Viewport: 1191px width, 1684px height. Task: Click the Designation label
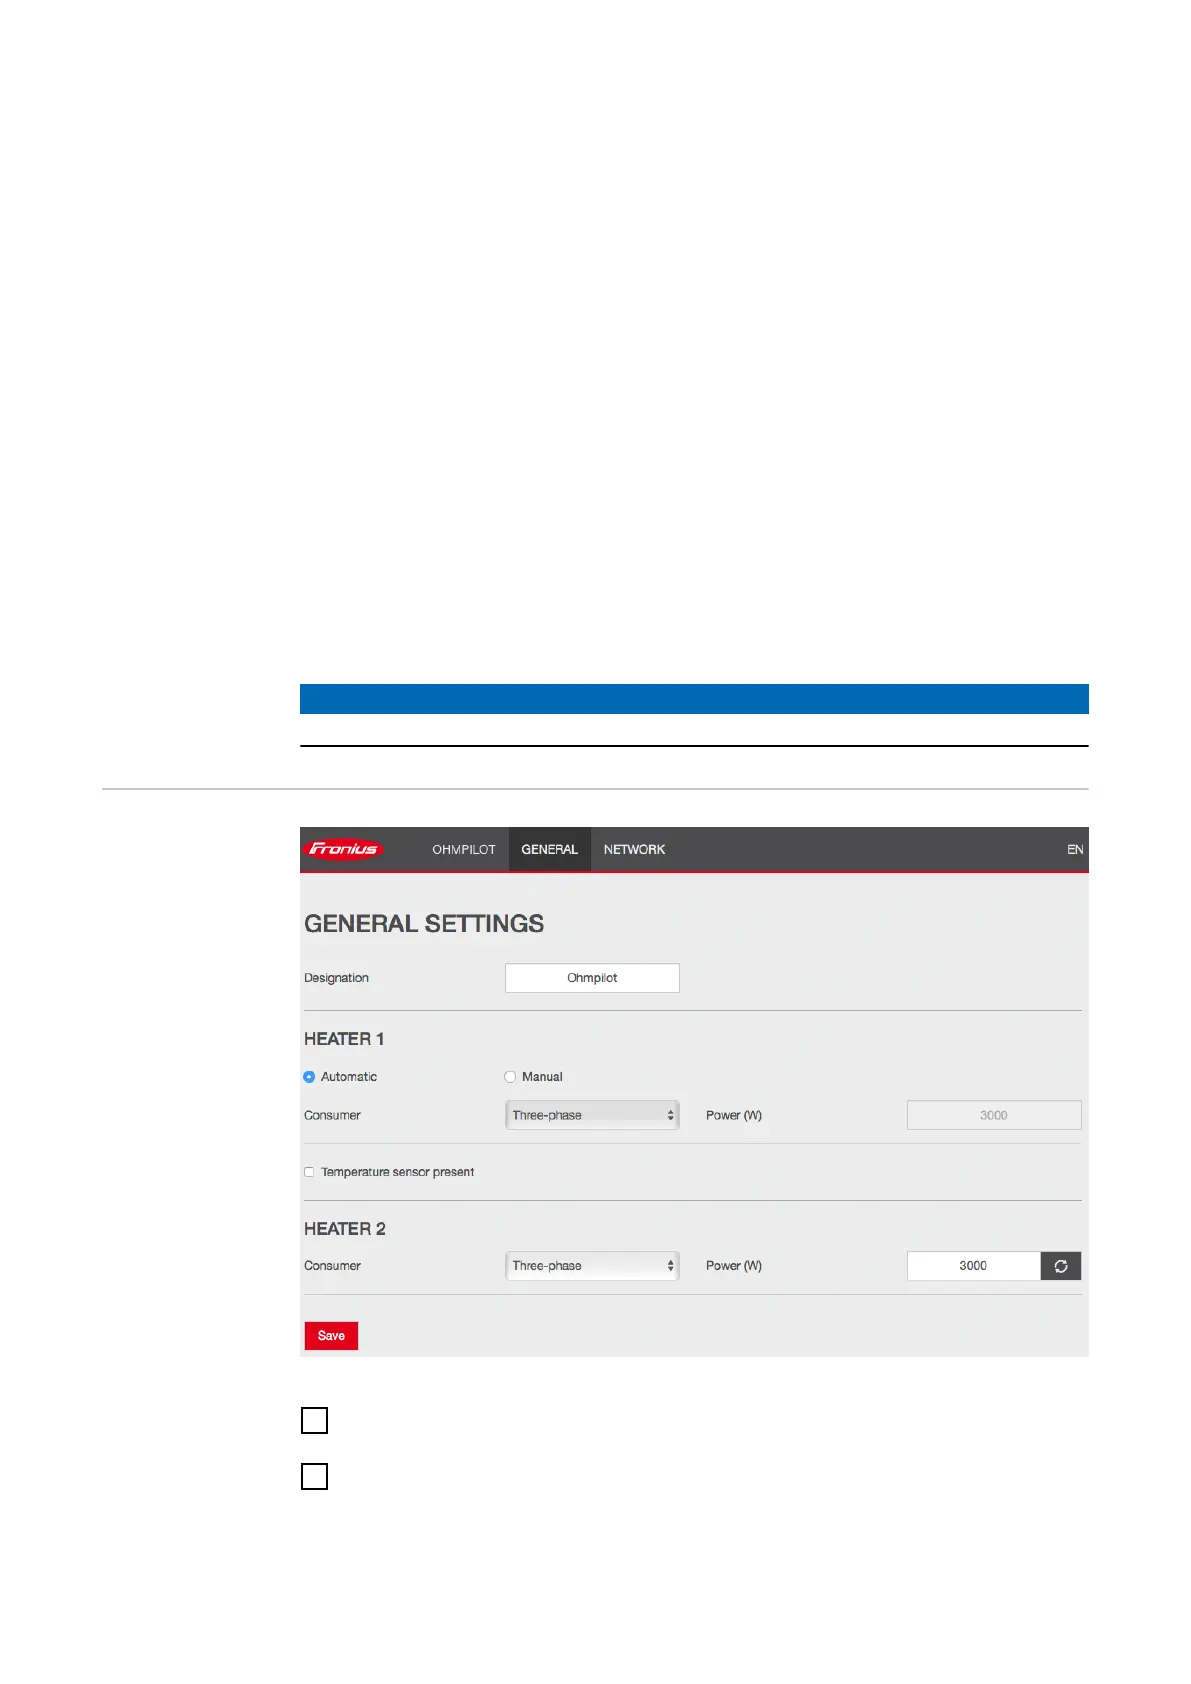(336, 978)
